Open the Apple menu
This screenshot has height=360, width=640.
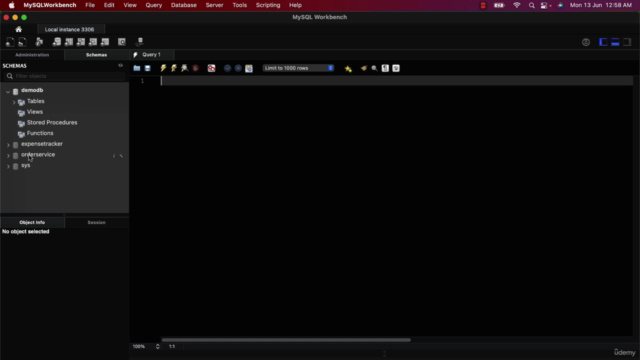(11, 5)
